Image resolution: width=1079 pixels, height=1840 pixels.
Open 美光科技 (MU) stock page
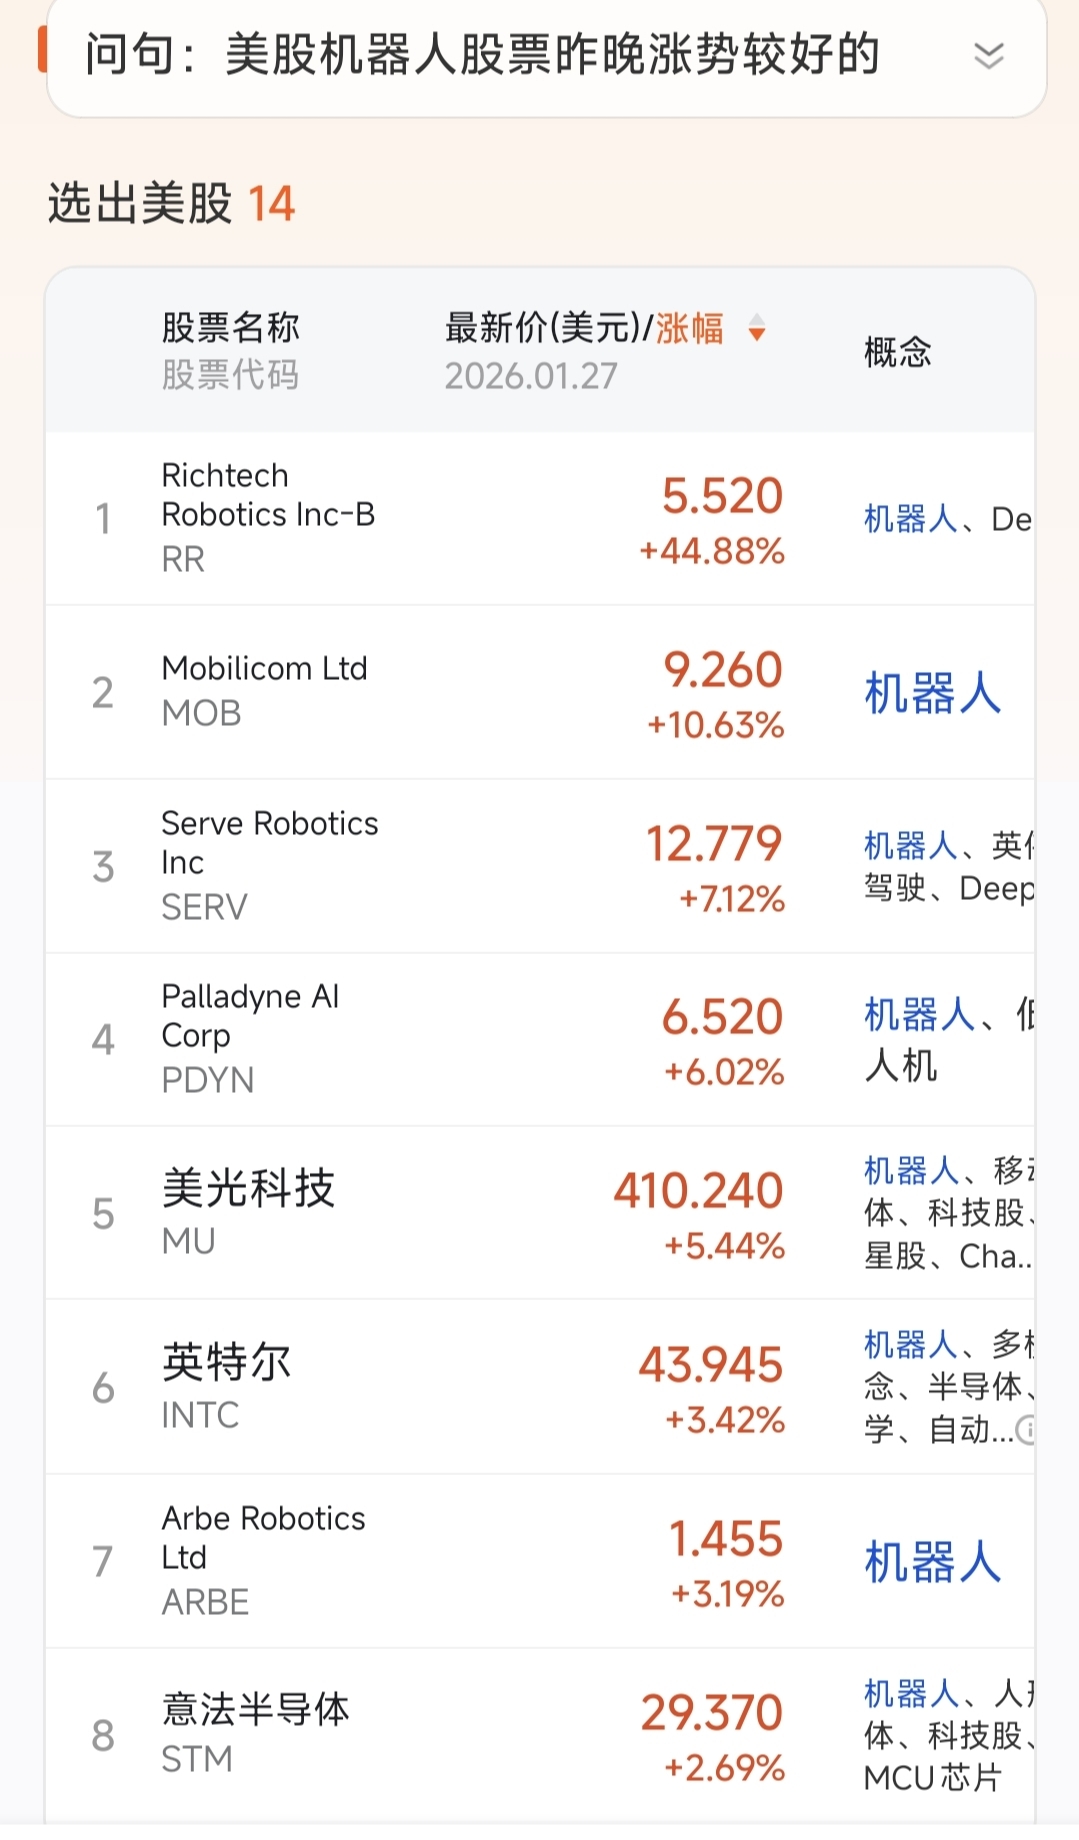(x=248, y=1190)
